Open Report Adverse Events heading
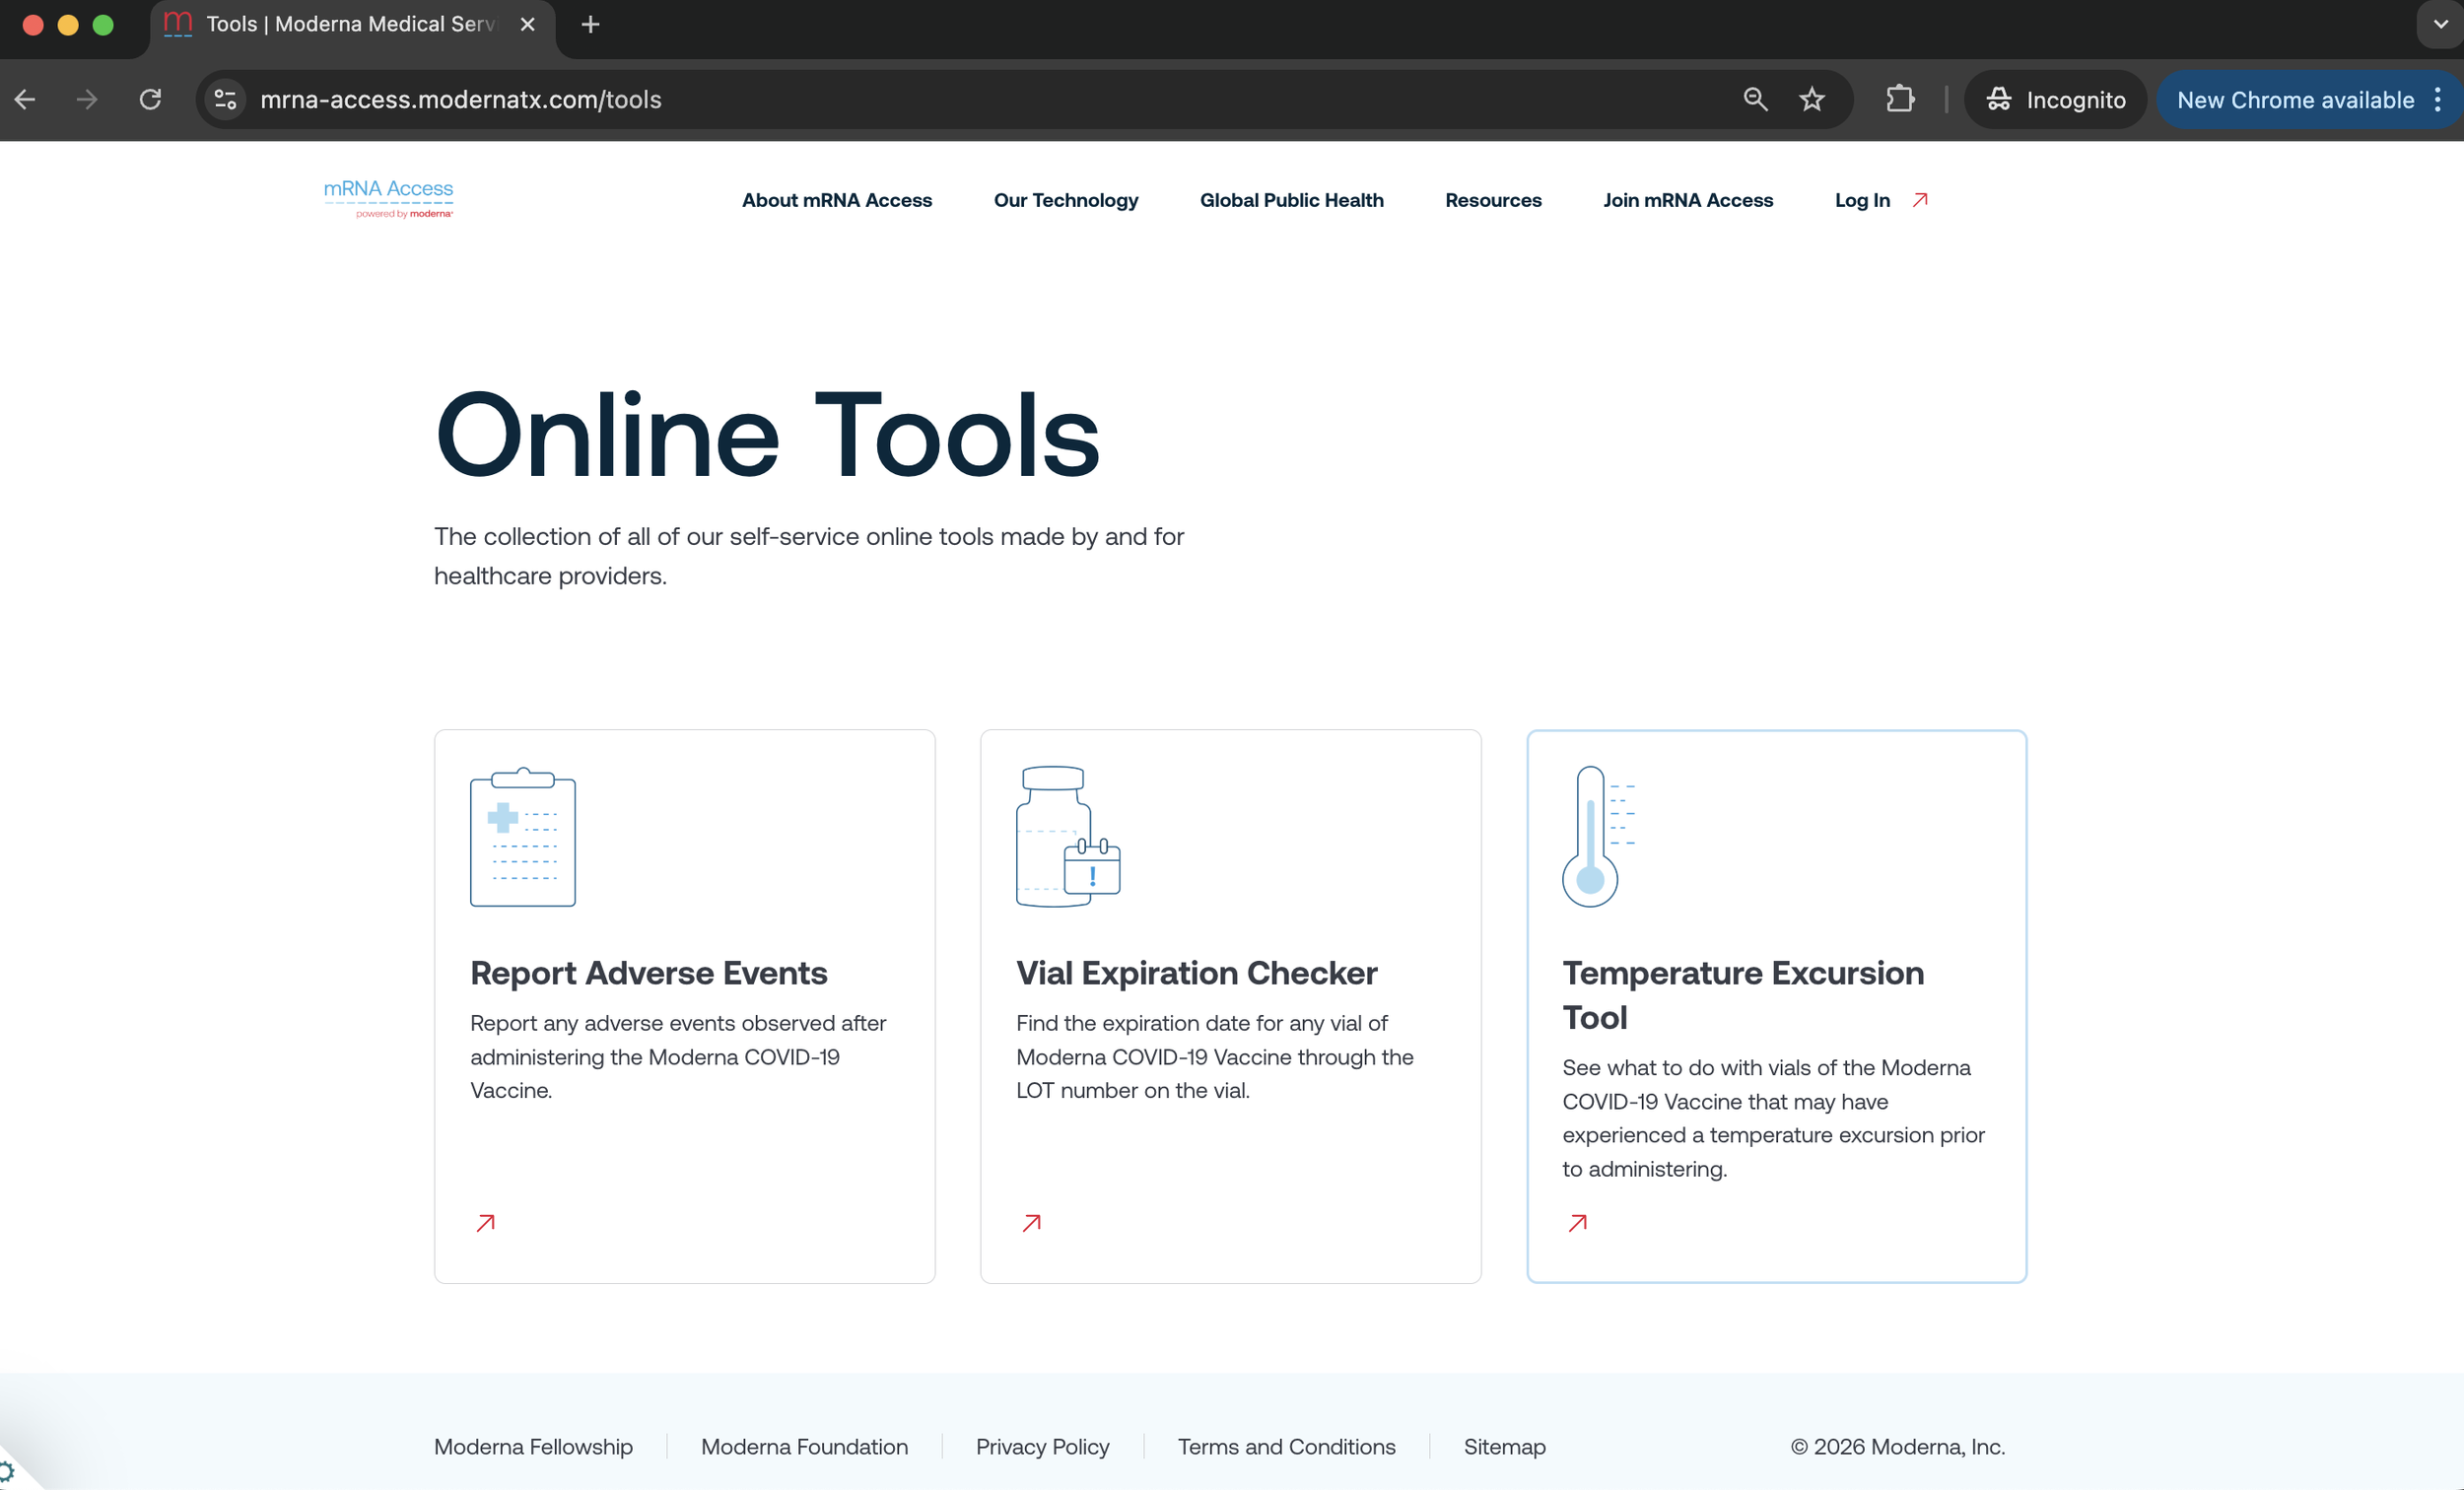The image size is (2464, 1490). (x=649, y=973)
